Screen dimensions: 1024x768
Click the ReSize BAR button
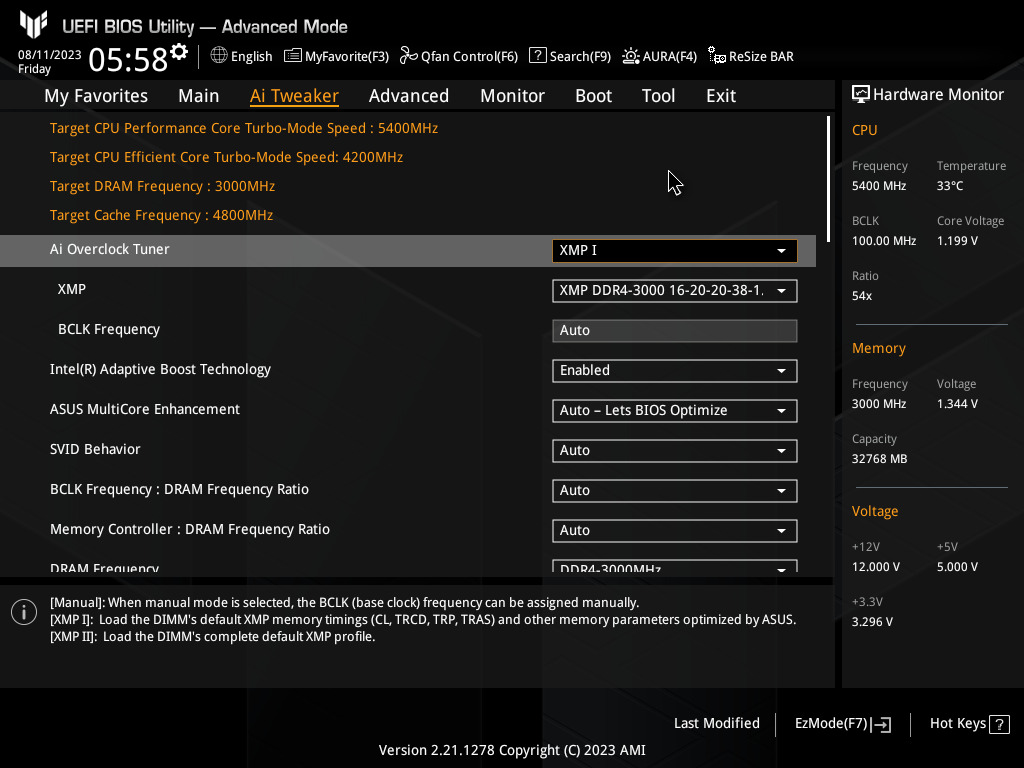click(x=751, y=56)
